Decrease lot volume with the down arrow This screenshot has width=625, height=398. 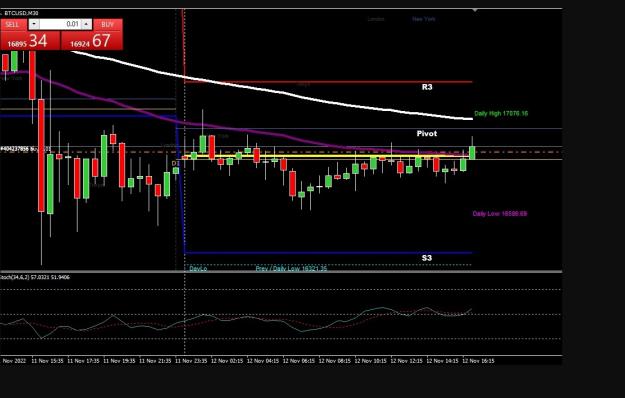coord(34,24)
